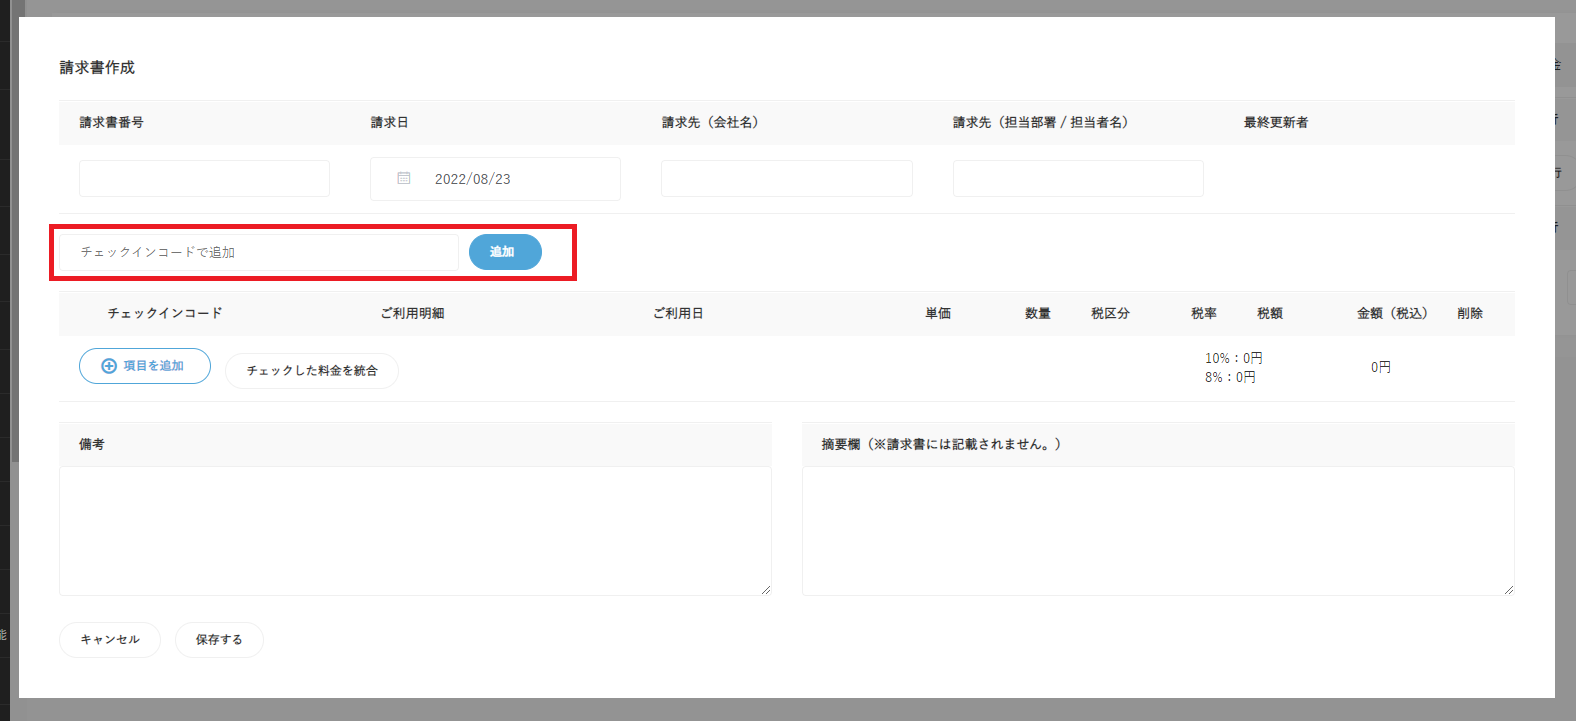The image size is (1576, 721).
Task: Click the 削除 column header
Action: tap(1470, 313)
